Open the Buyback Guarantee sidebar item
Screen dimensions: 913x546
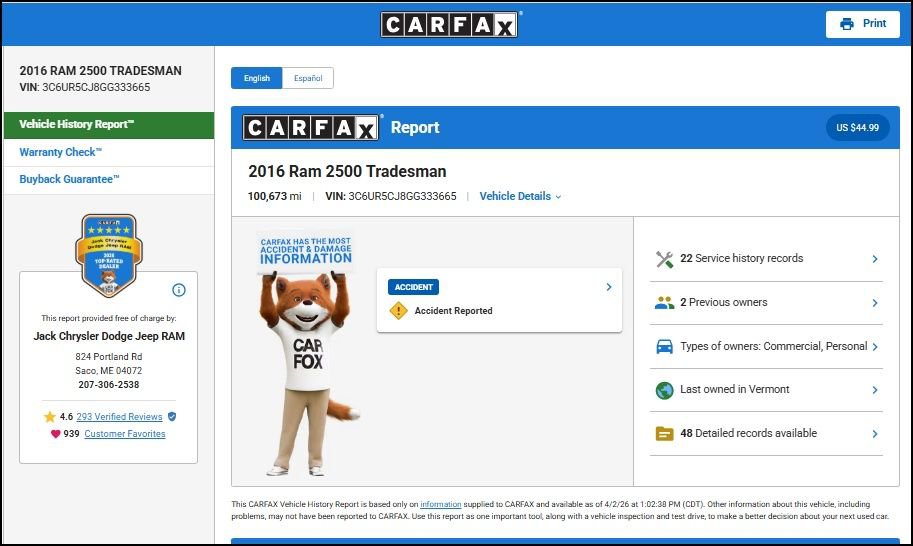69,180
